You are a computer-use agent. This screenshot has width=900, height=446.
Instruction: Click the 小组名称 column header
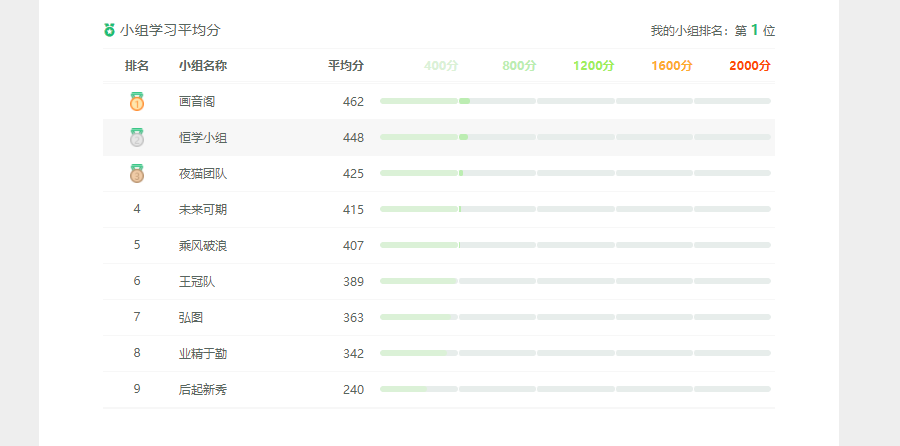tap(203, 66)
